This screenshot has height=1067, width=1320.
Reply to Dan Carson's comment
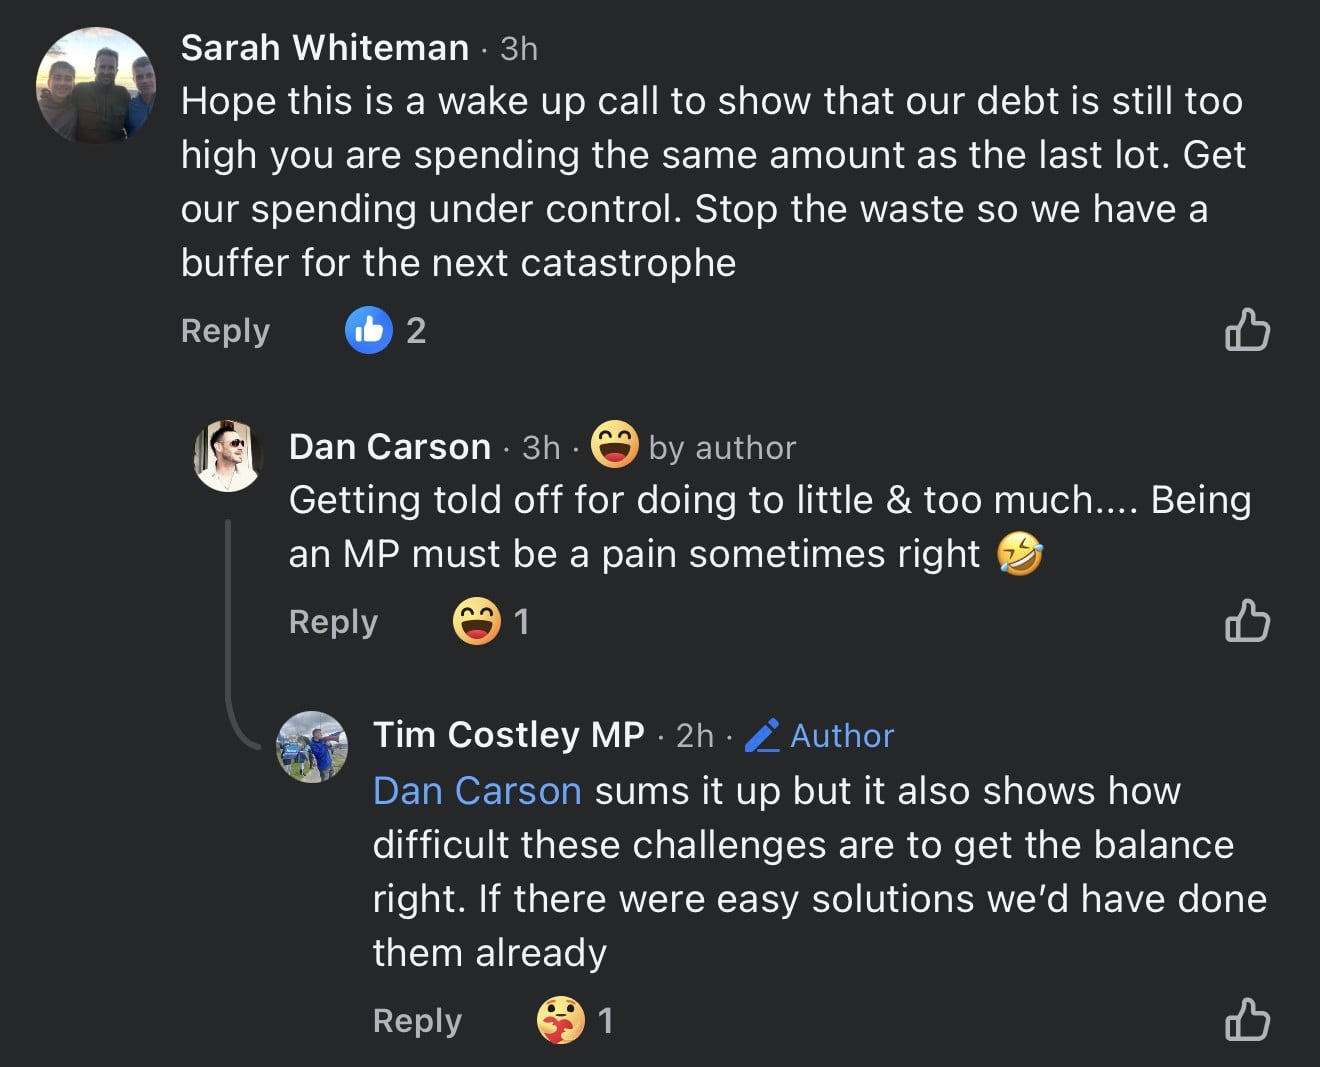(333, 622)
